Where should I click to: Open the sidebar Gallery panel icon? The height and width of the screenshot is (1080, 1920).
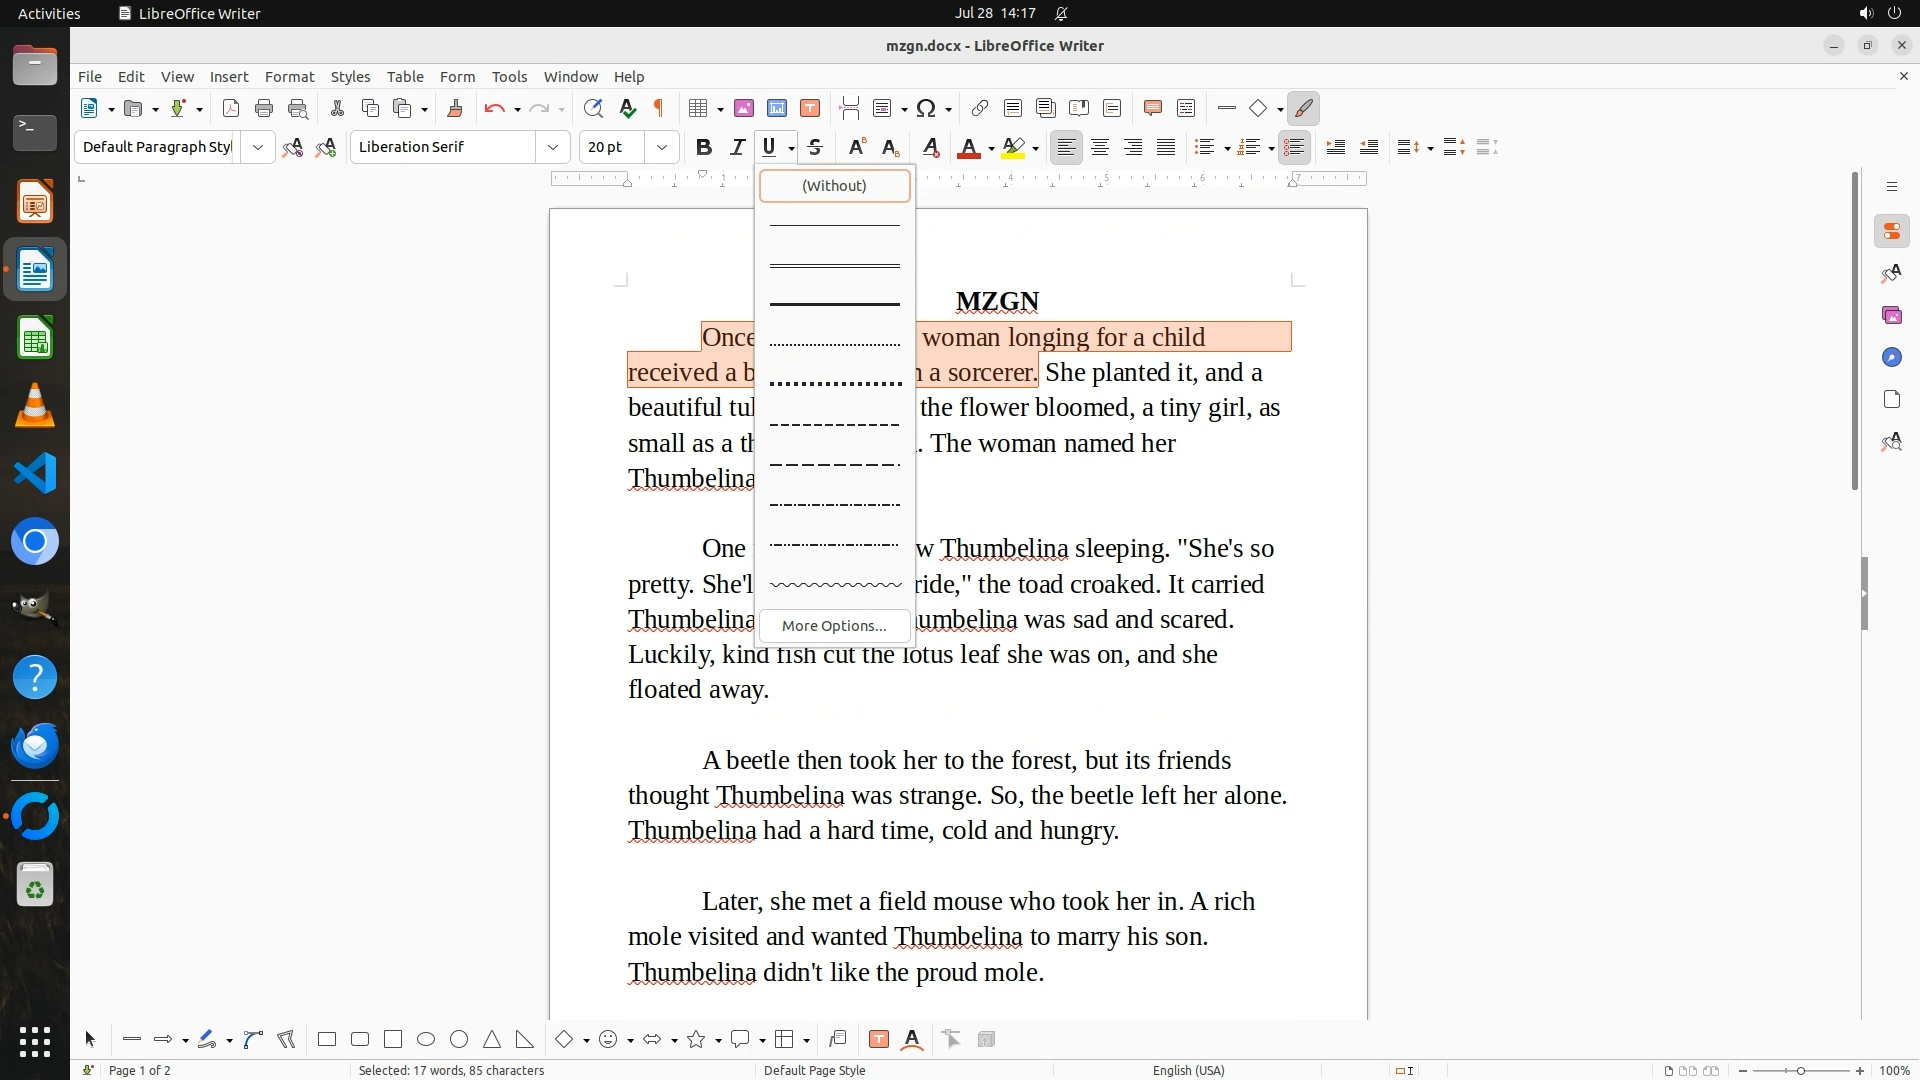(x=1891, y=315)
